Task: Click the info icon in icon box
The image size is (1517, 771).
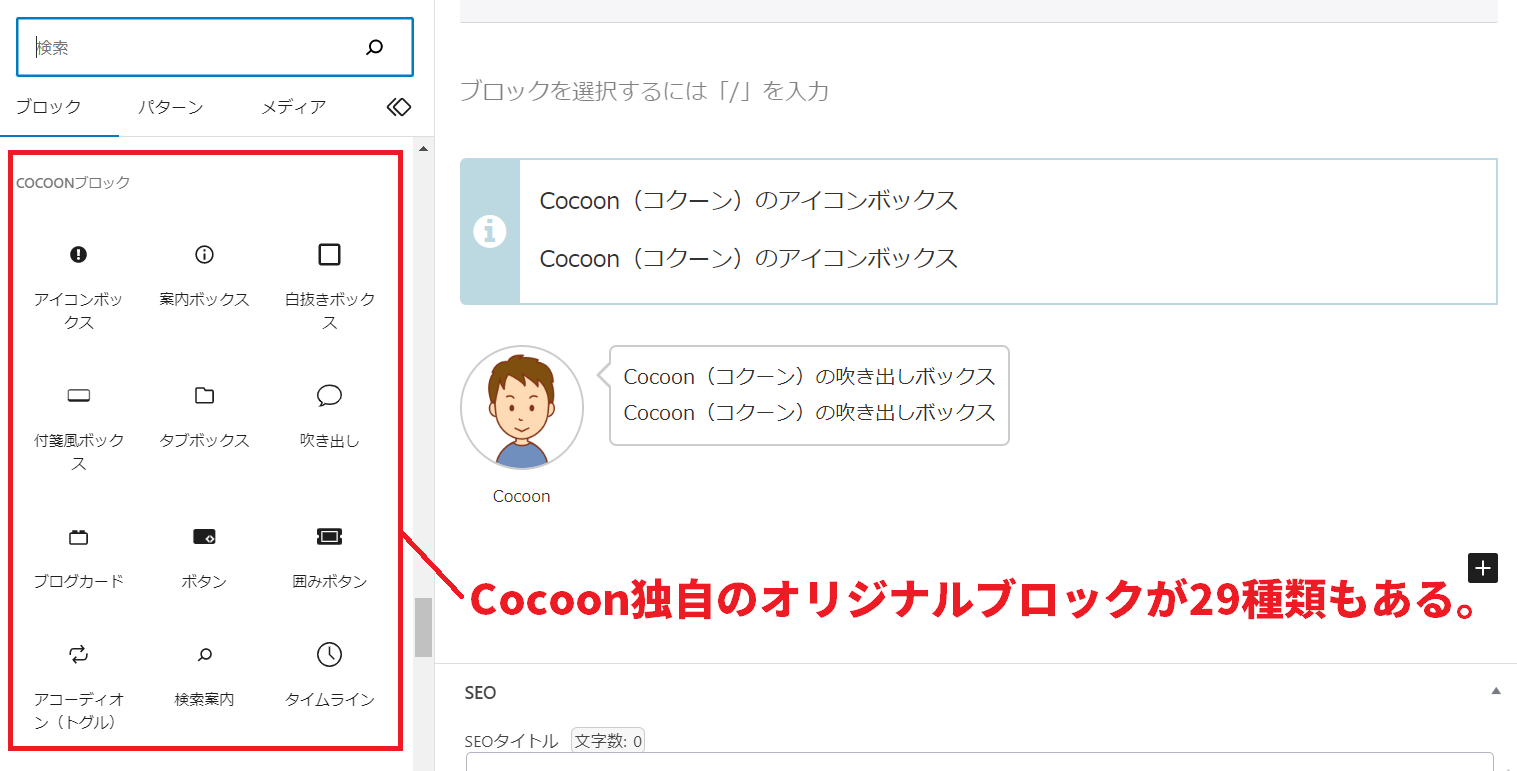Action: 489,231
